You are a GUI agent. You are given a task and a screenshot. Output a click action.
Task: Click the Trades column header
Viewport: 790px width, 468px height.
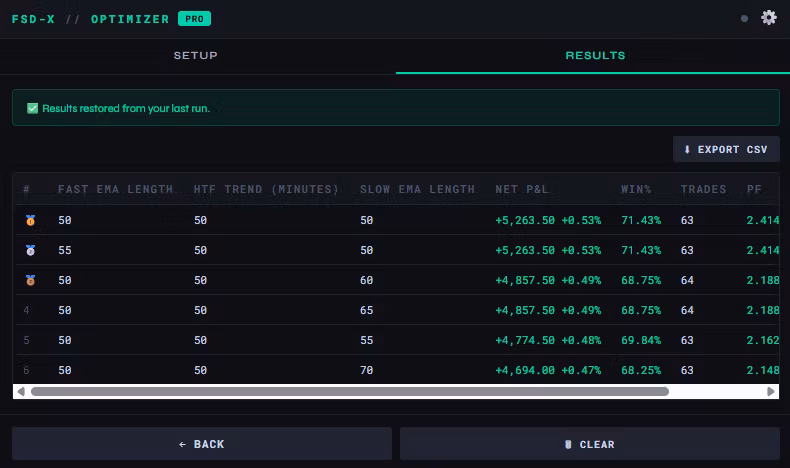[703, 189]
